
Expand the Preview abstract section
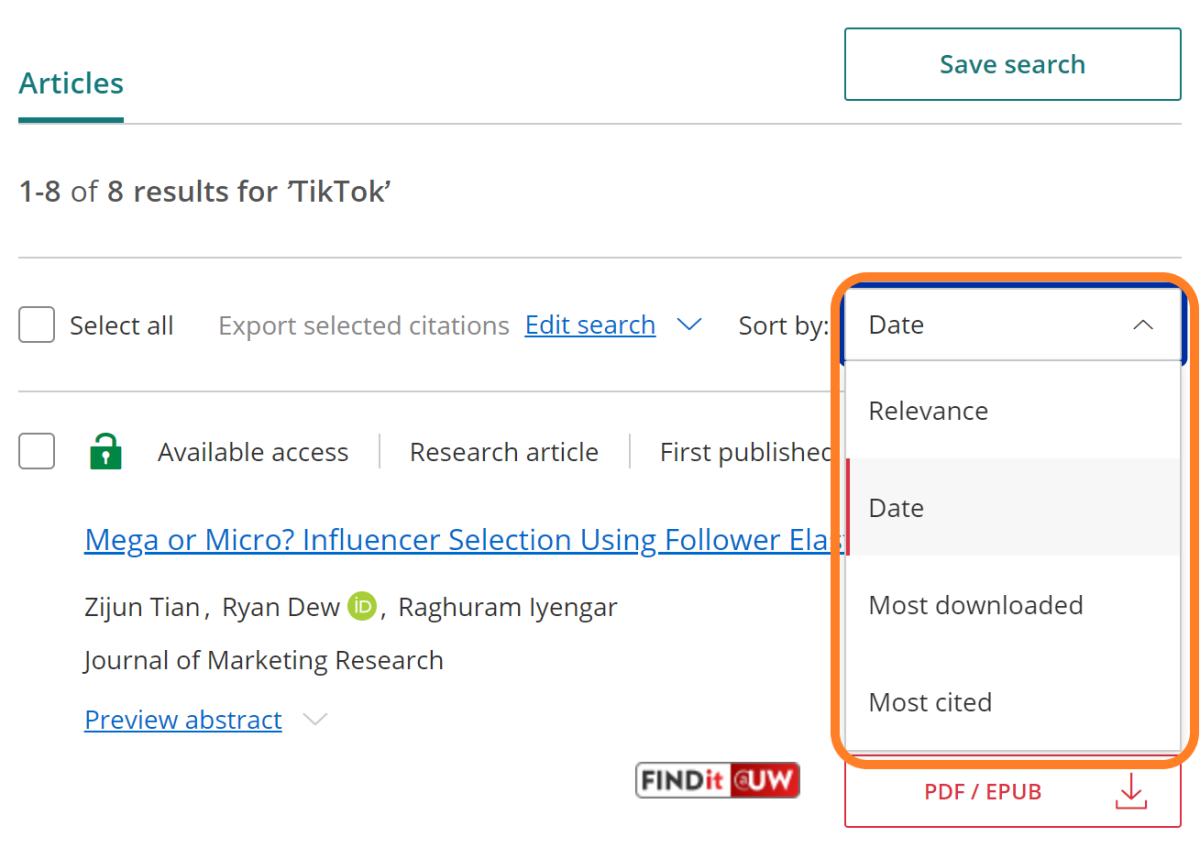[x=183, y=719]
